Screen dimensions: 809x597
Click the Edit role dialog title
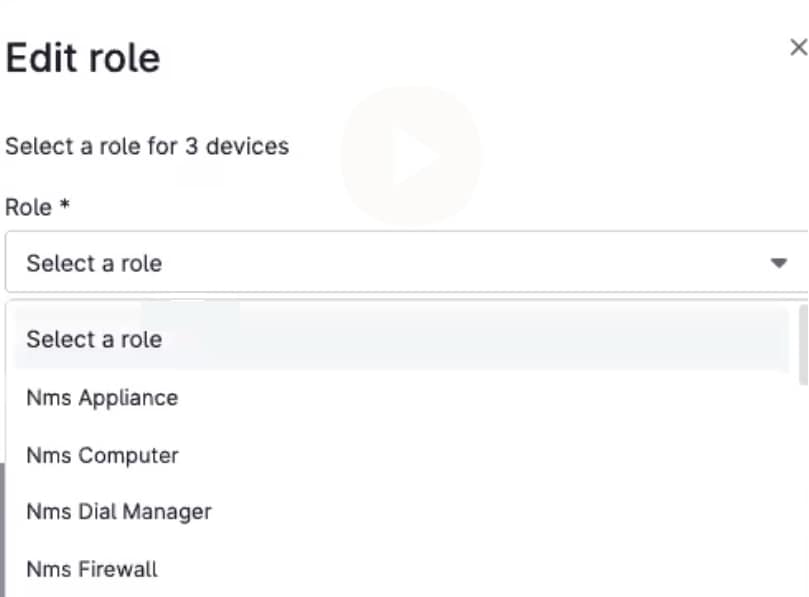pos(82,57)
